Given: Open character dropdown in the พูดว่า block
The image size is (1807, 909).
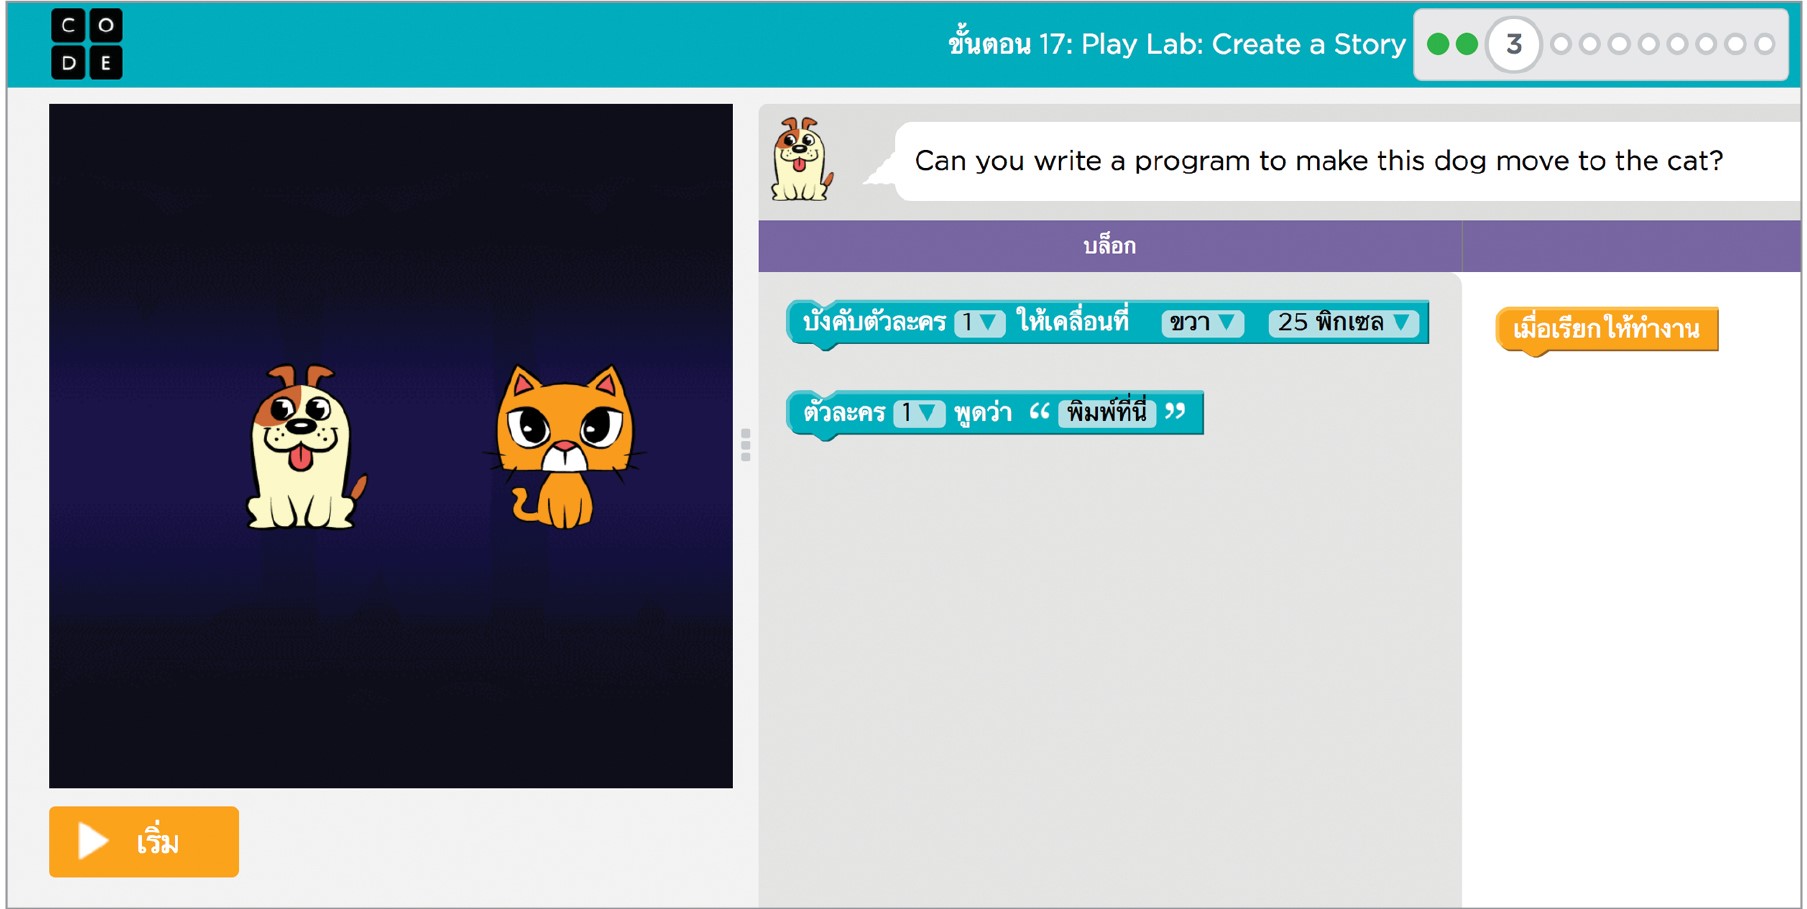Looking at the screenshot, I should [x=918, y=413].
